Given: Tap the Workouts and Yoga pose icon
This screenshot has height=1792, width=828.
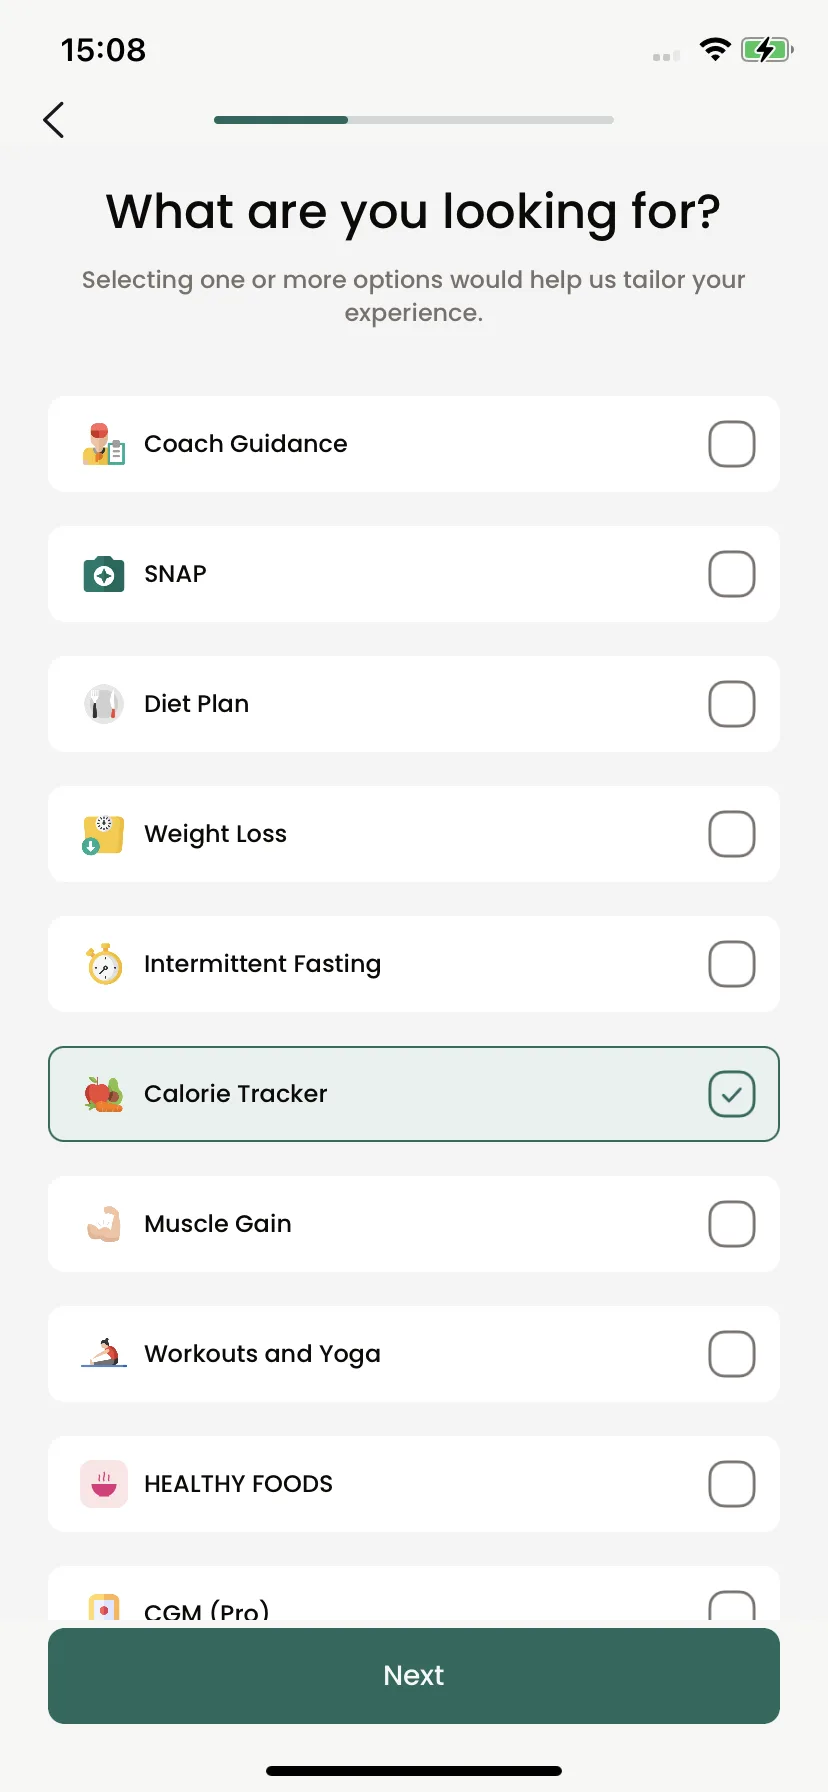Looking at the screenshot, I should (x=104, y=1353).
